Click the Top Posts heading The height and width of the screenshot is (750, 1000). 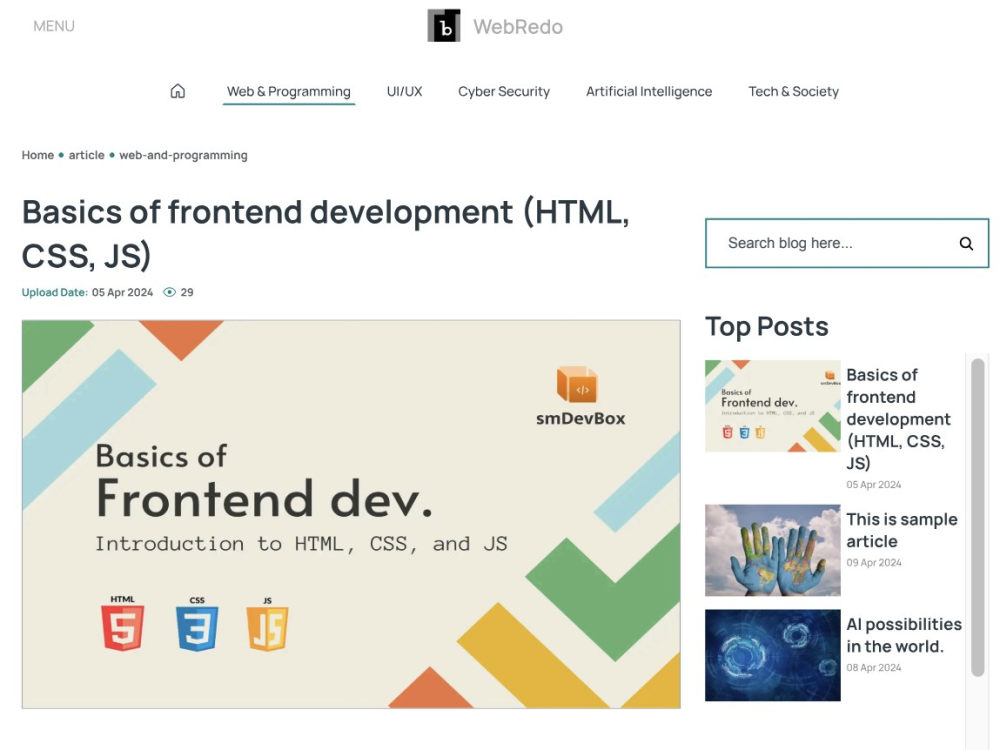point(767,327)
